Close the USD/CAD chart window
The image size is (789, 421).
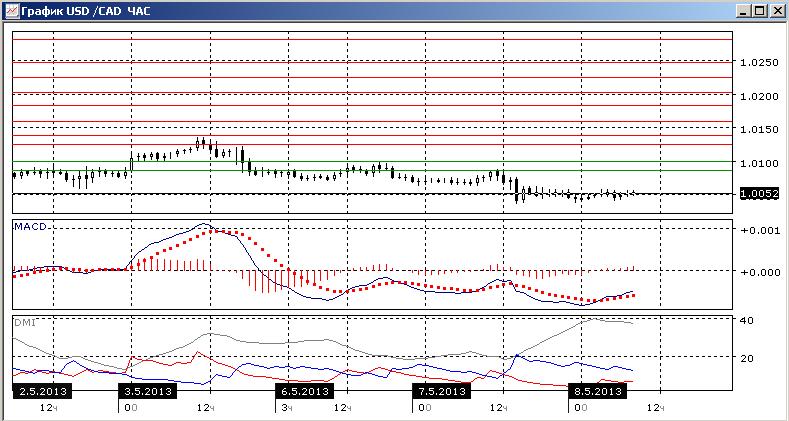[x=776, y=11]
